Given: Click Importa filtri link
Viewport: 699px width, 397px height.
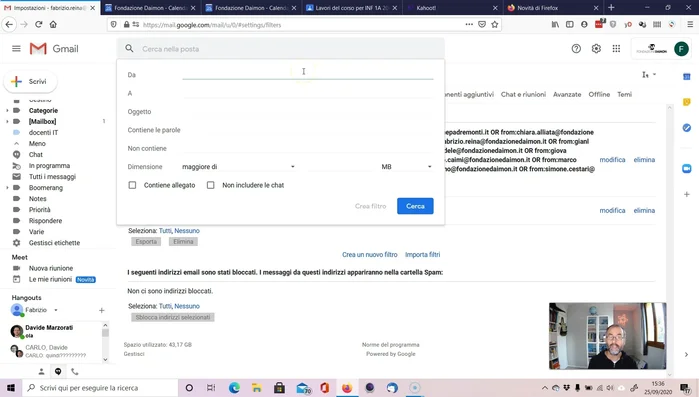Looking at the screenshot, I should (x=422, y=254).
